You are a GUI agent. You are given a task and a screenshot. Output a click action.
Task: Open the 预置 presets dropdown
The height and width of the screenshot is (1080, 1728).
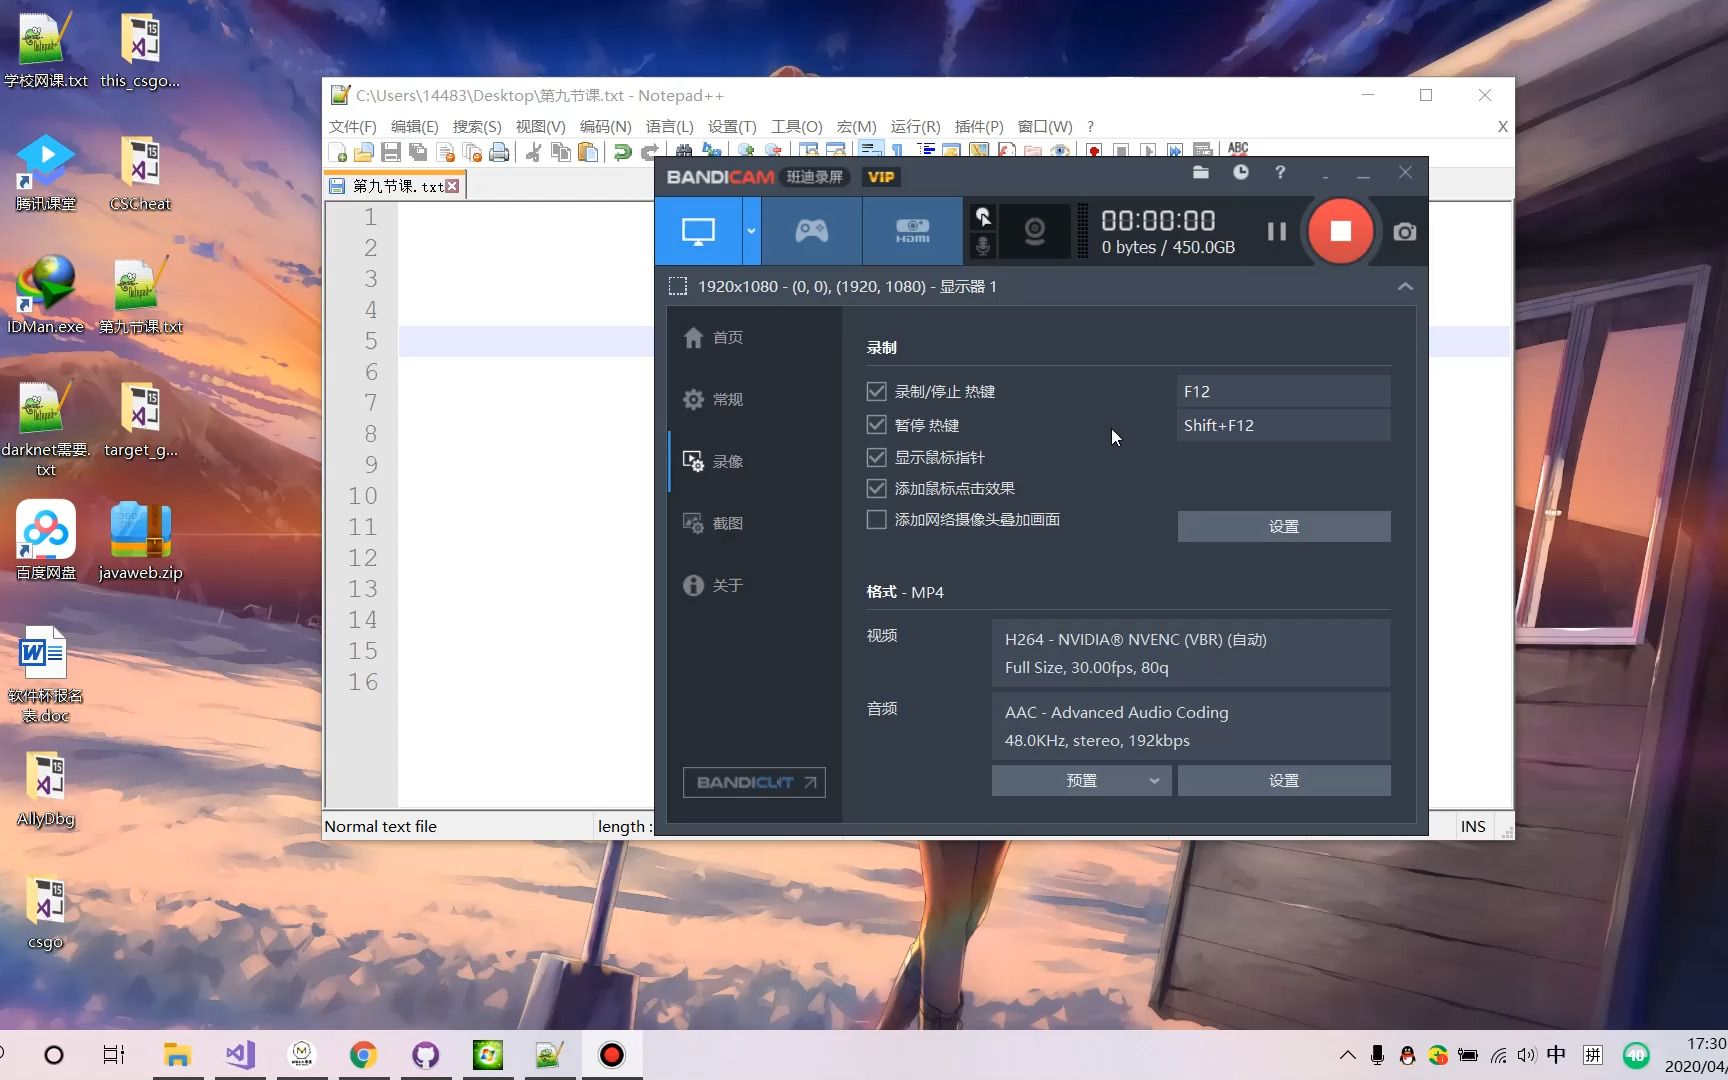pos(1080,780)
